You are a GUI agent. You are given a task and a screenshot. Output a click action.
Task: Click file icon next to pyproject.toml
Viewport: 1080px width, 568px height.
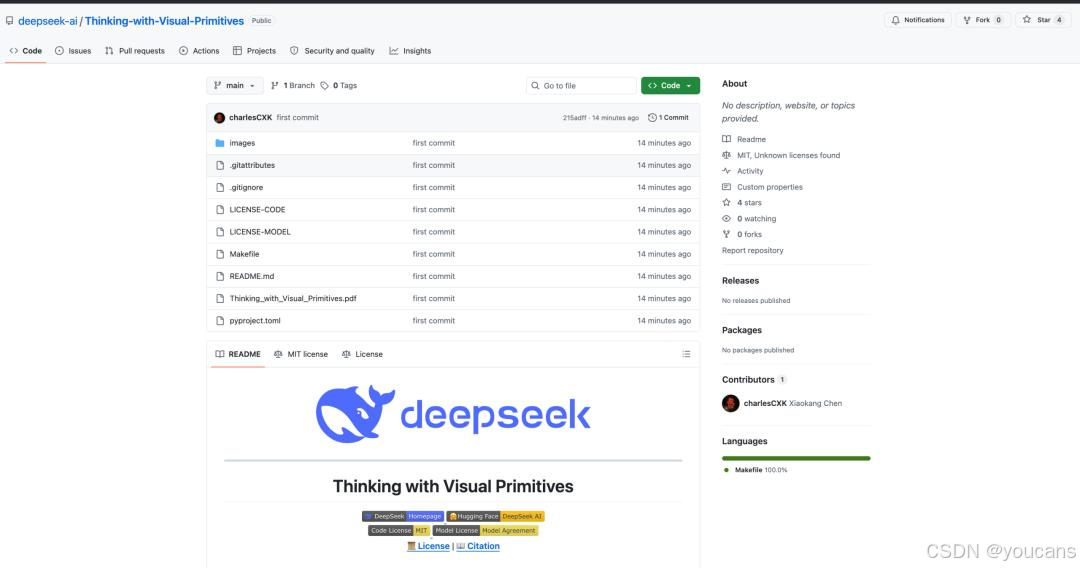pyautogui.click(x=220, y=321)
